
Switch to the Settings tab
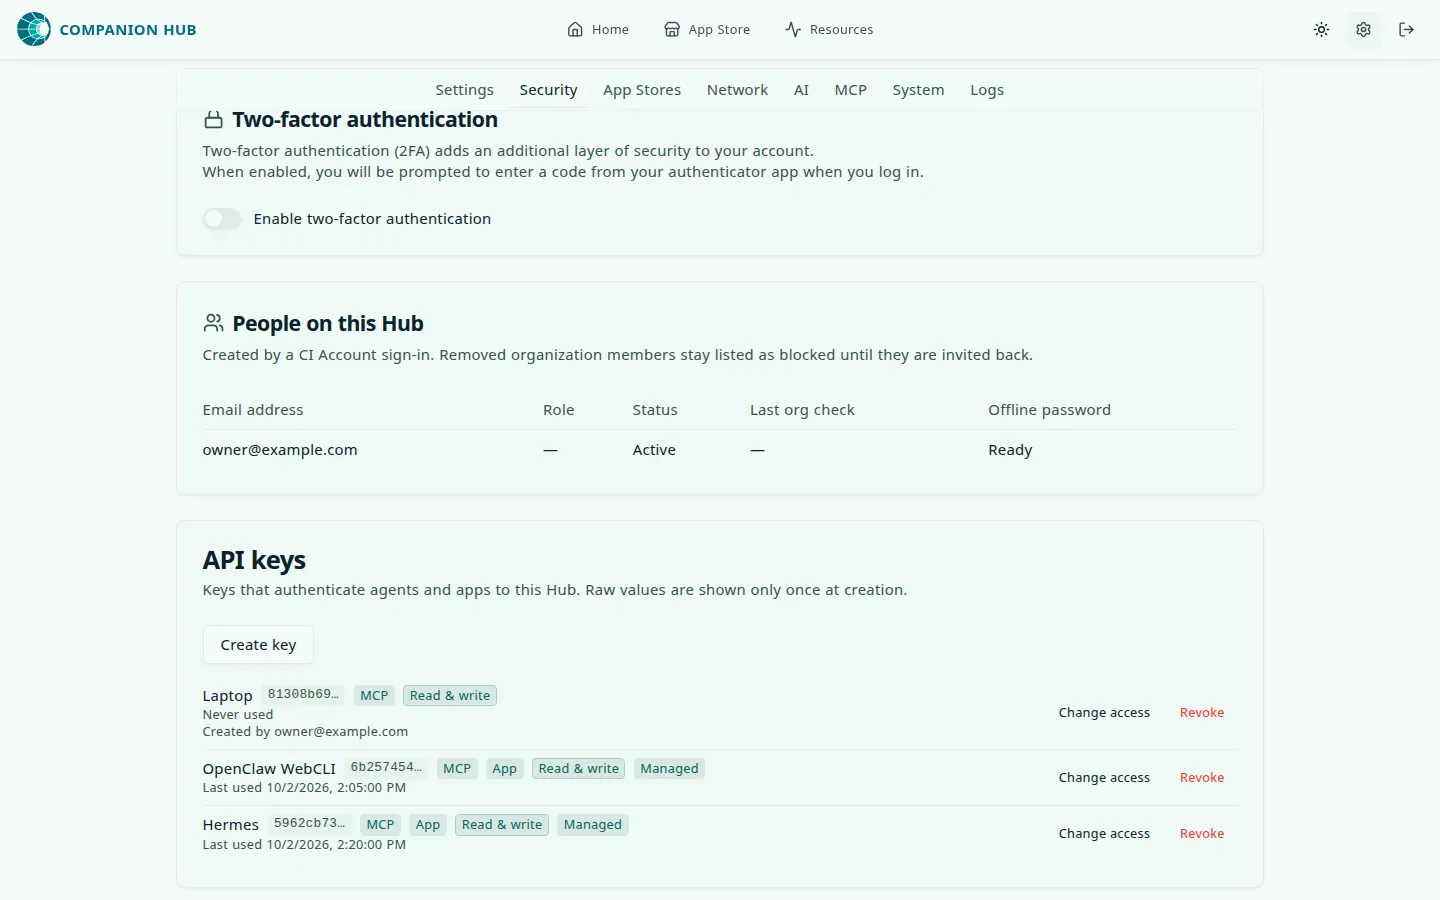click(x=464, y=90)
